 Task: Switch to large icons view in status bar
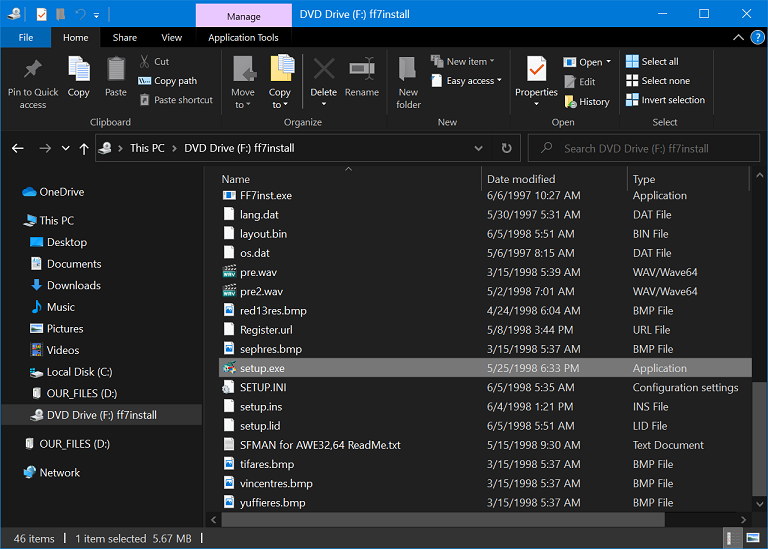(753, 538)
